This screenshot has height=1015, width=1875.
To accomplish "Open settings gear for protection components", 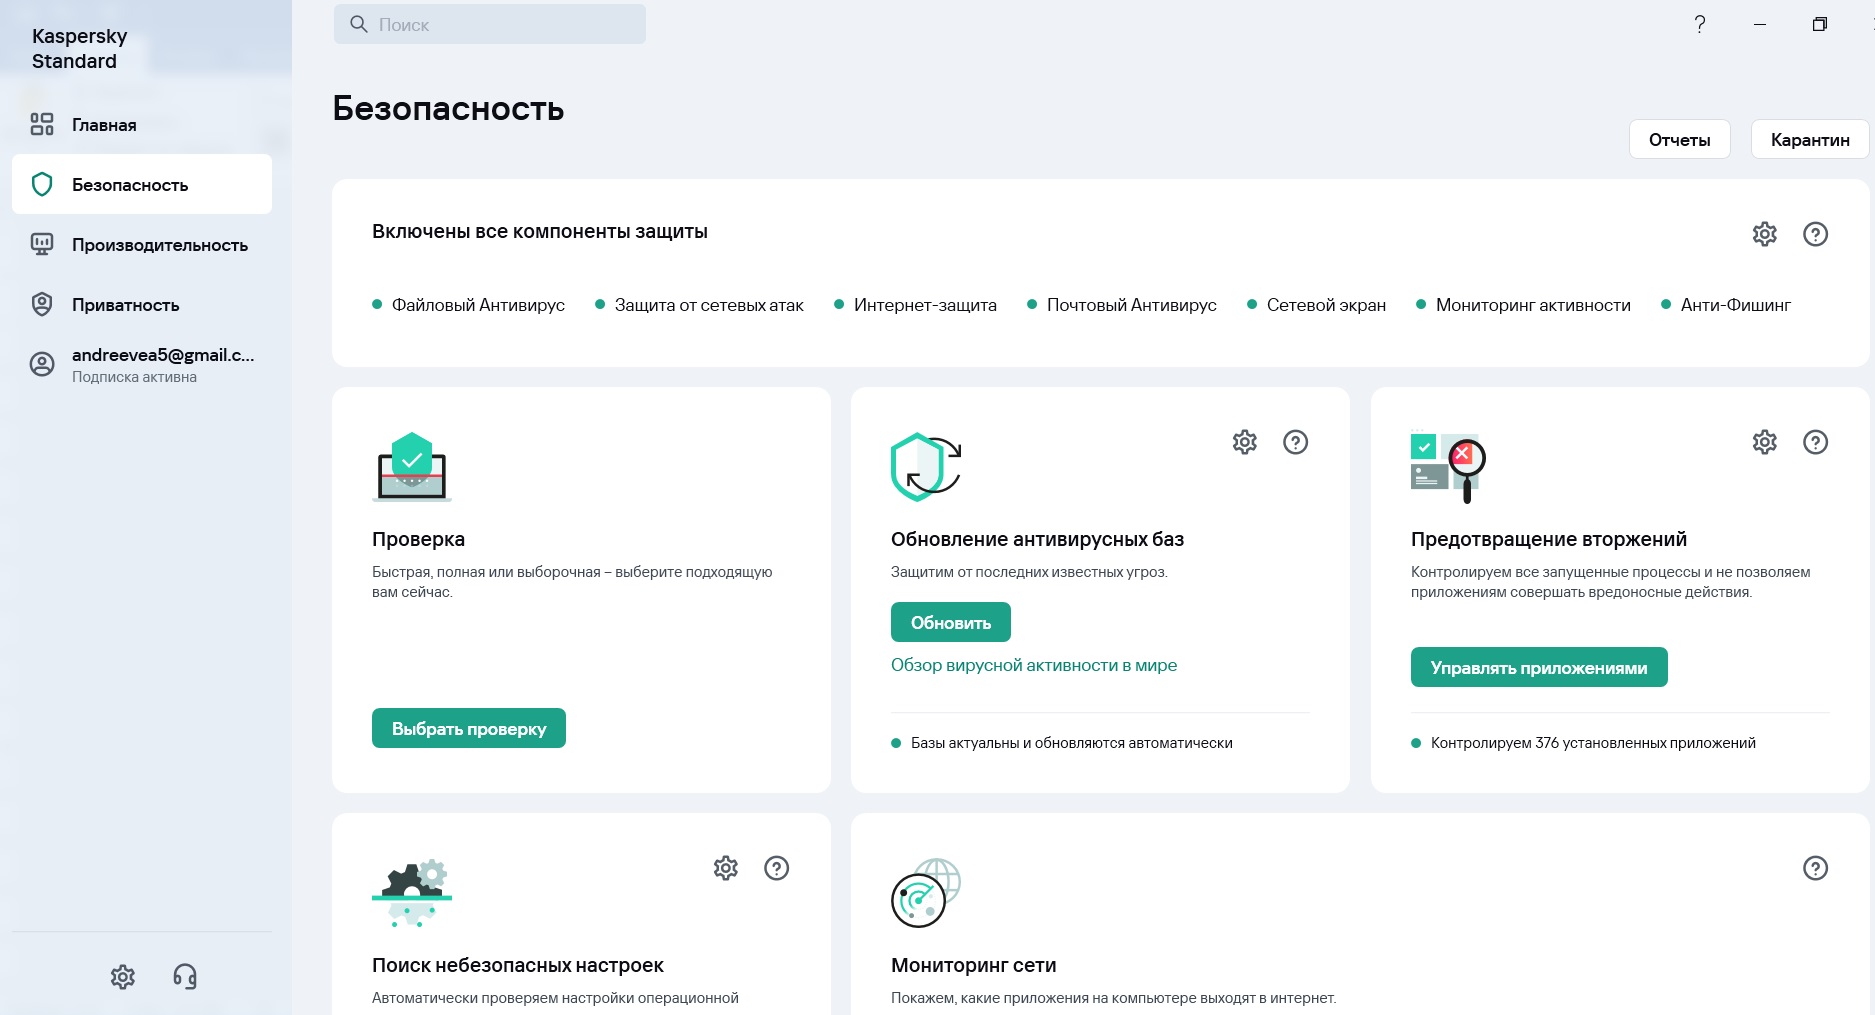I will pos(1764,234).
